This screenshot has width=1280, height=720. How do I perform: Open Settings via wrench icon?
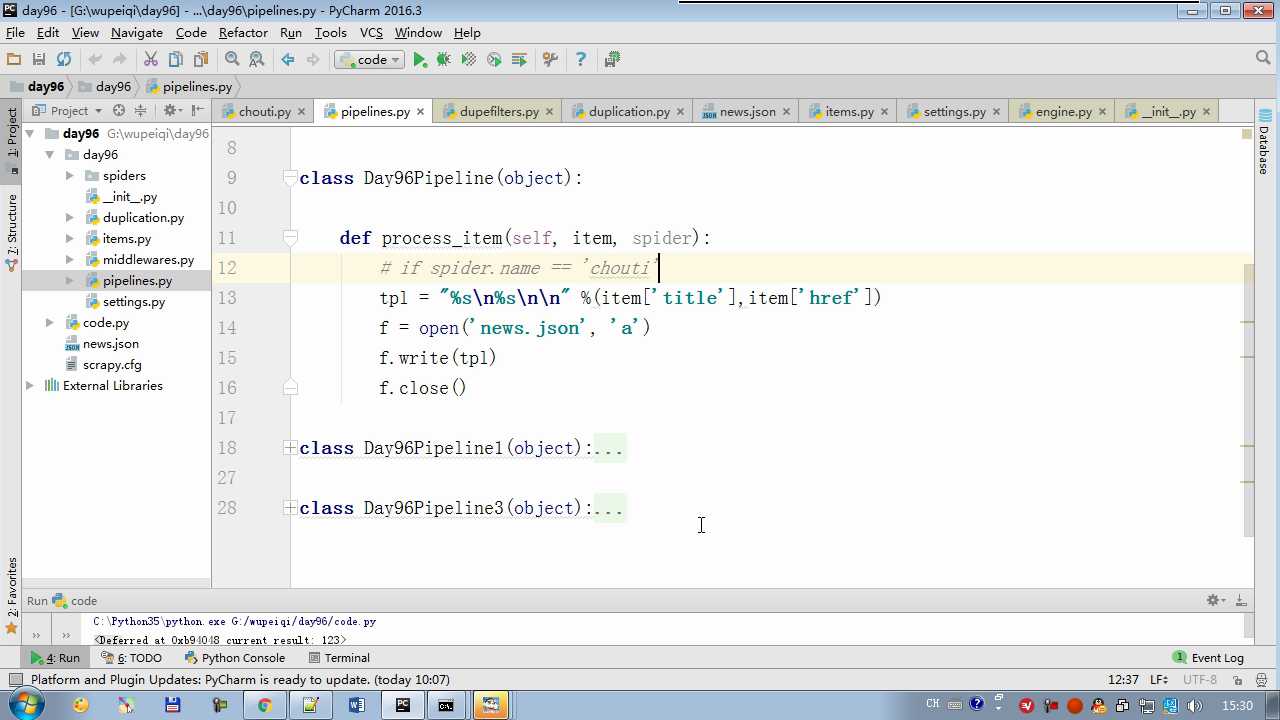(x=550, y=60)
